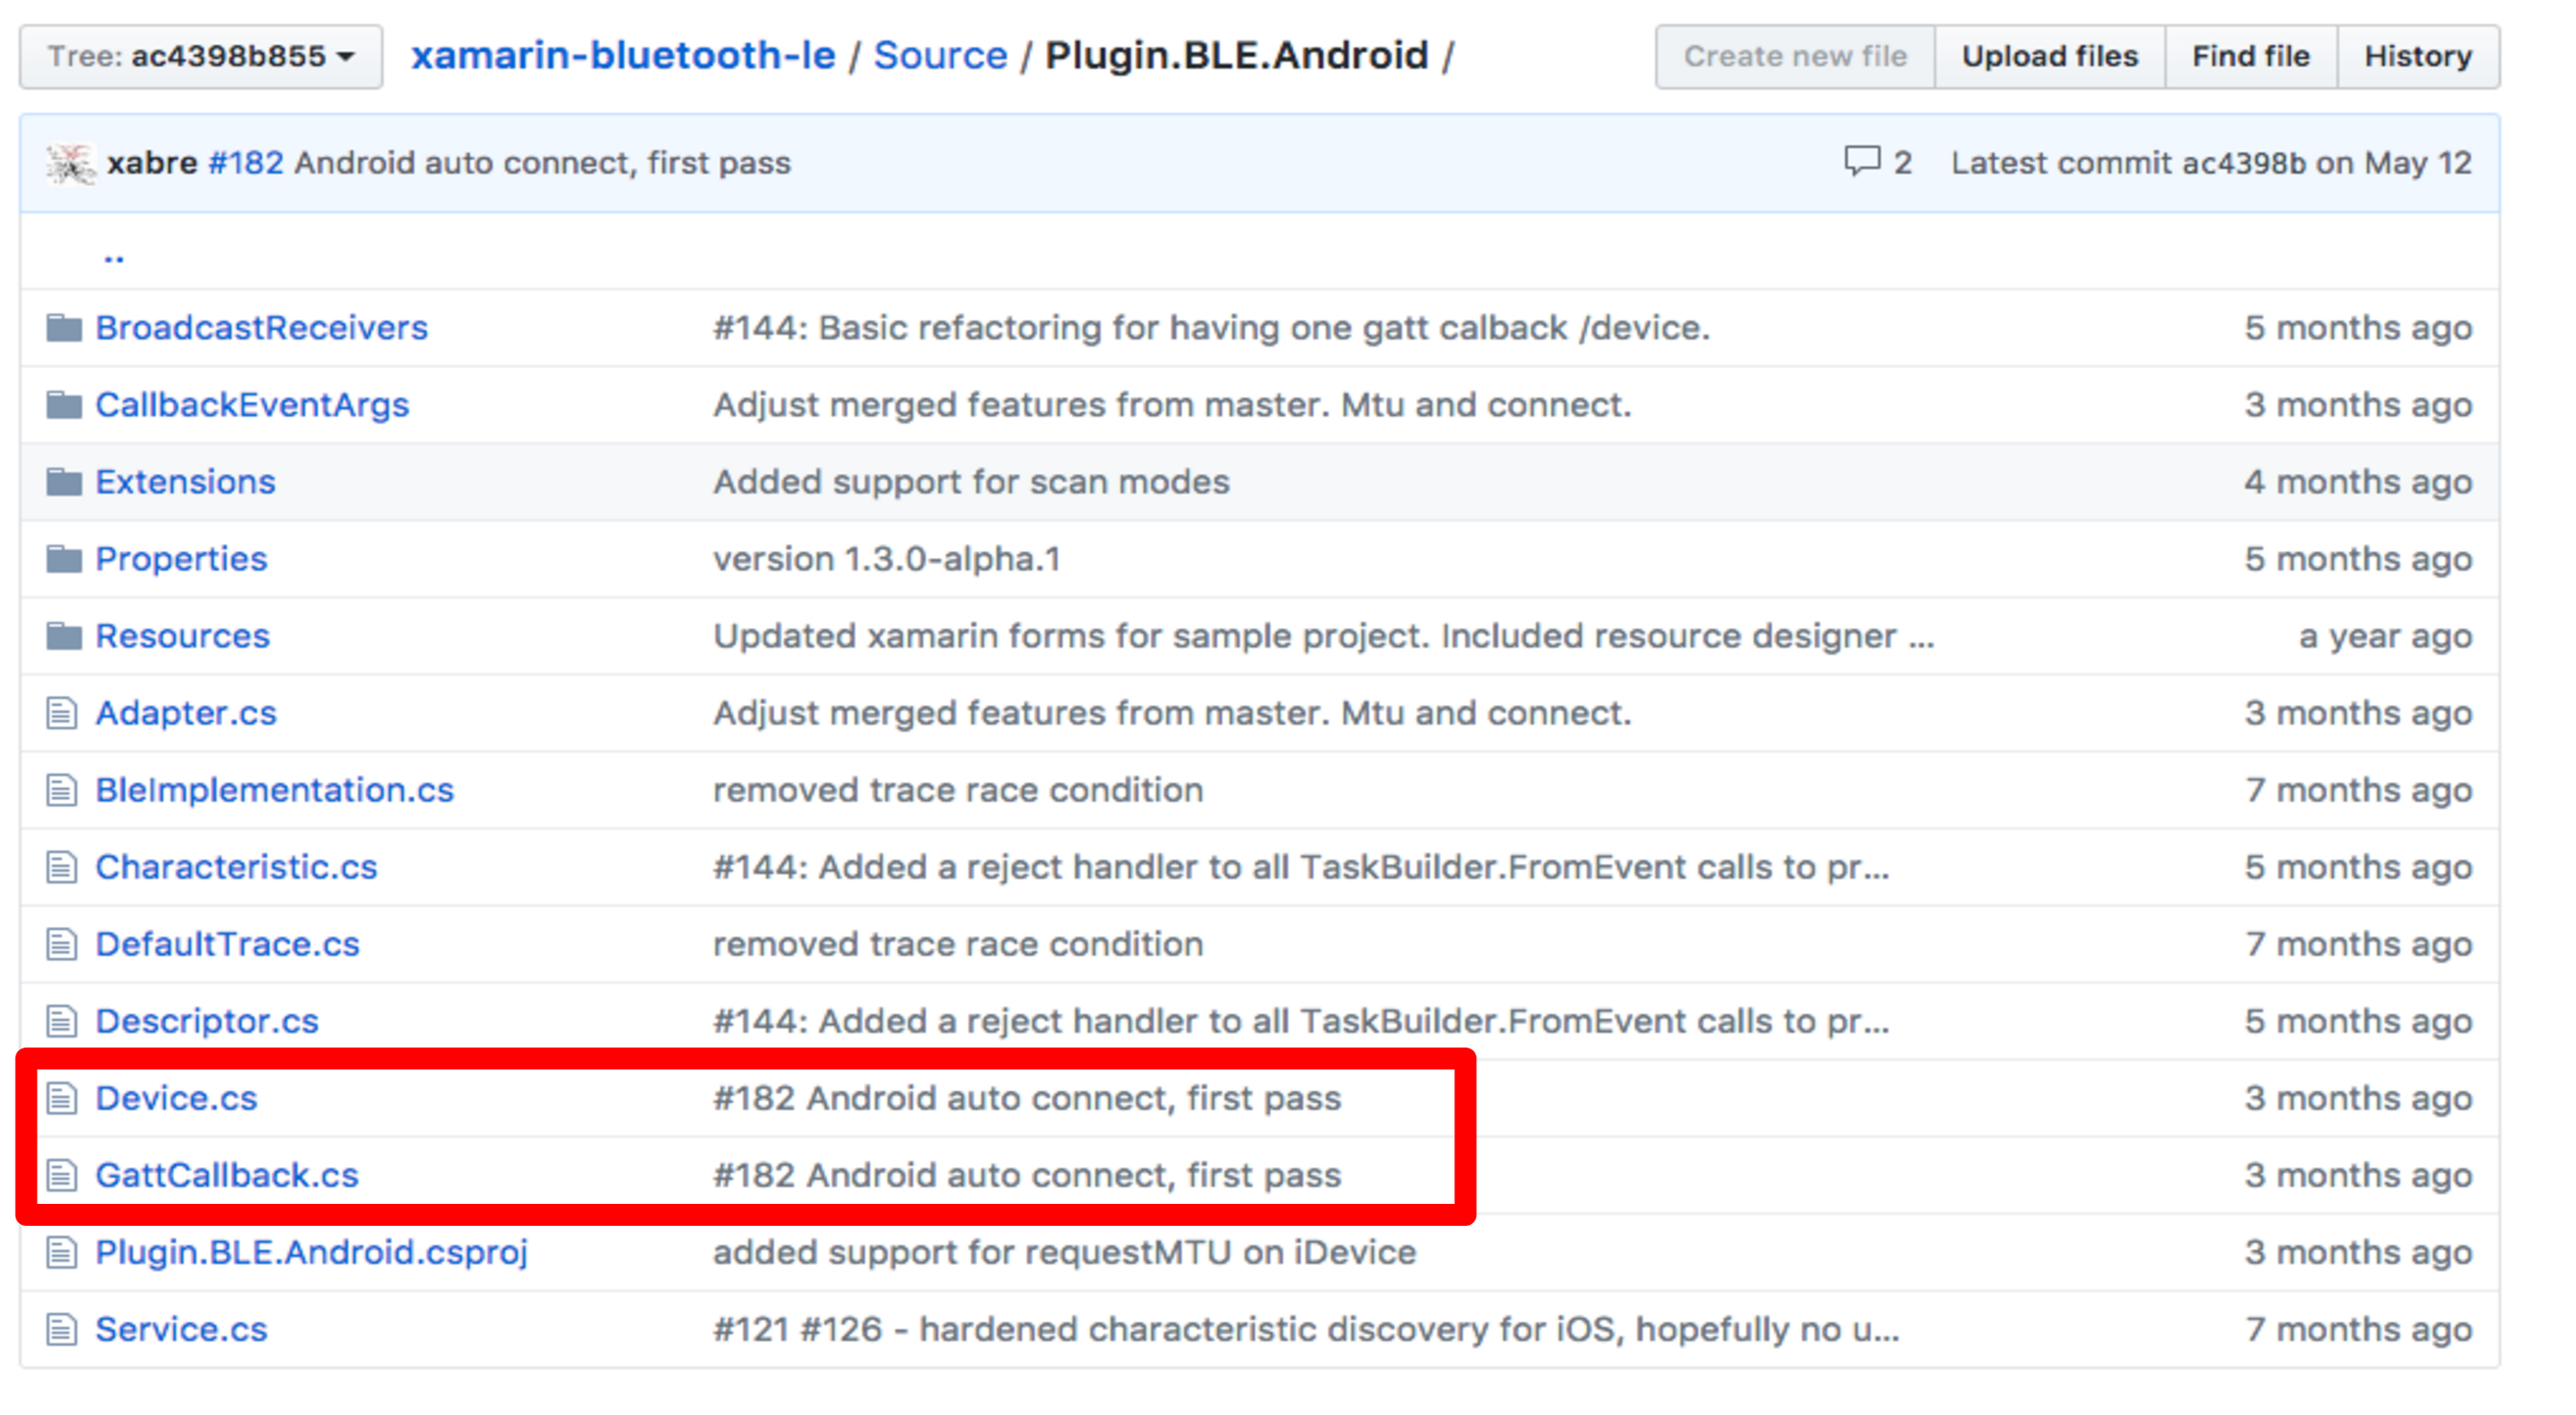Image resolution: width=2576 pixels, height=1415 pixels.
Task: Open Plugin.BLE.Android.csproj
Action: pyautogui.click(x=312, y=1251)
